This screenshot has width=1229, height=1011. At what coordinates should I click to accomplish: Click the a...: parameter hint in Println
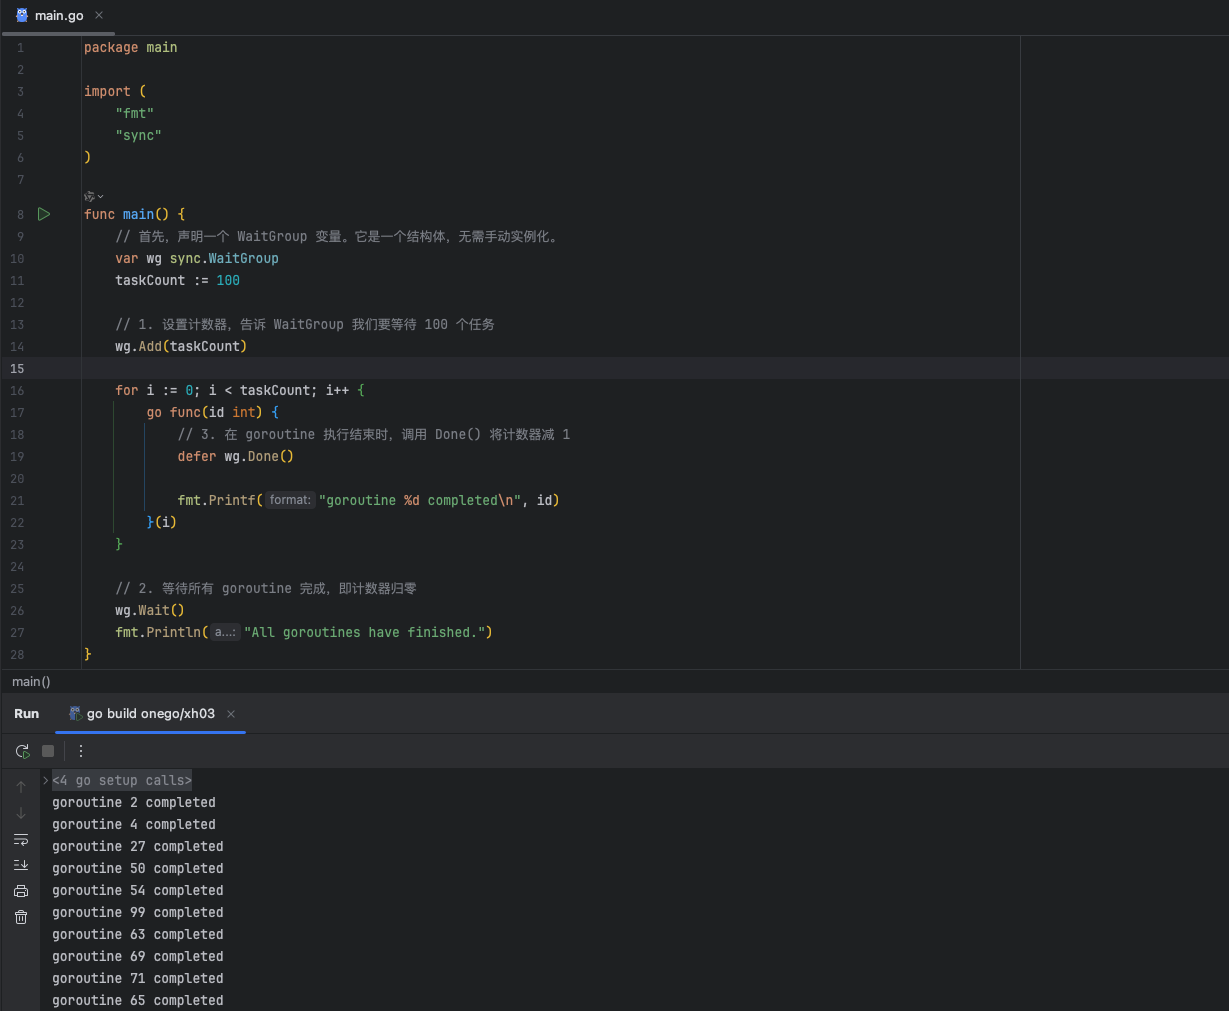(225, 632)
